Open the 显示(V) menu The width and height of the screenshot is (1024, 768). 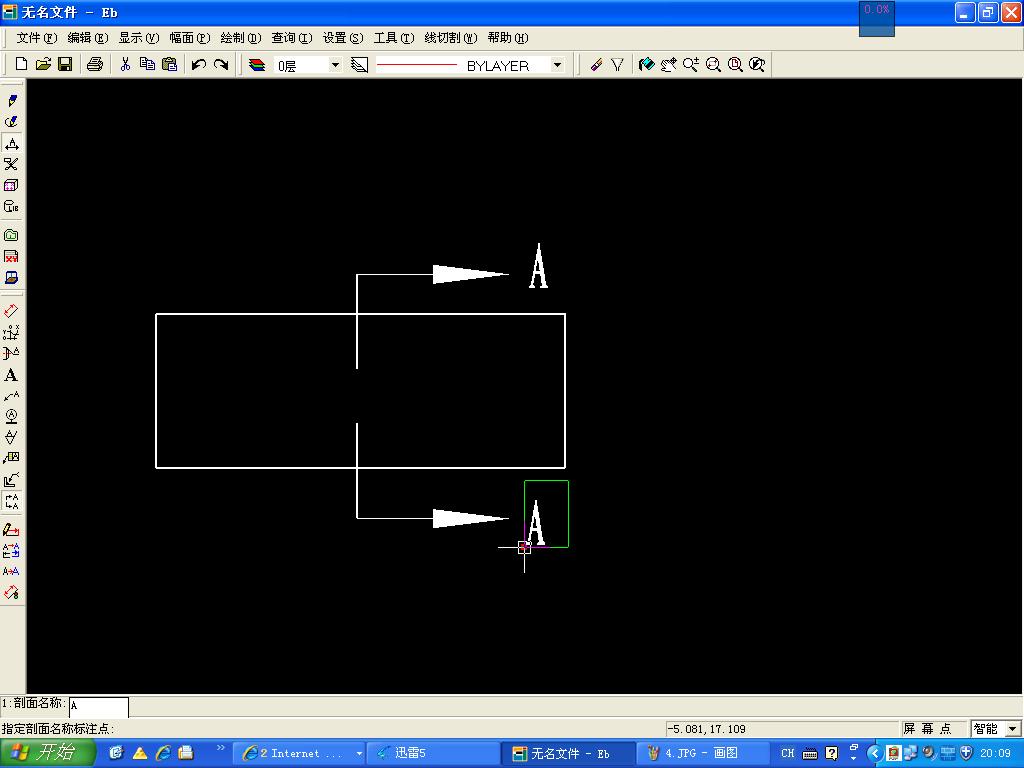coord(138,38)
